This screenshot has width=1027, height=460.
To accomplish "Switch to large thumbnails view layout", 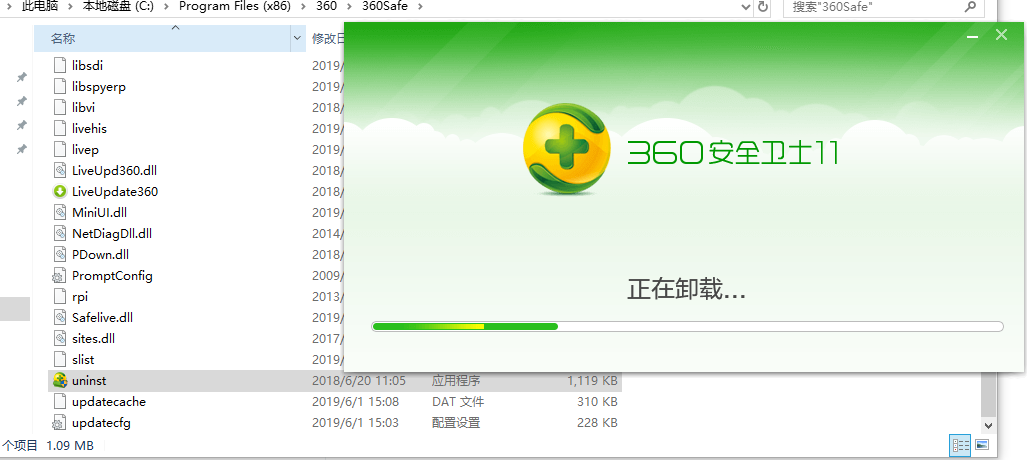I will coord(982,444).
